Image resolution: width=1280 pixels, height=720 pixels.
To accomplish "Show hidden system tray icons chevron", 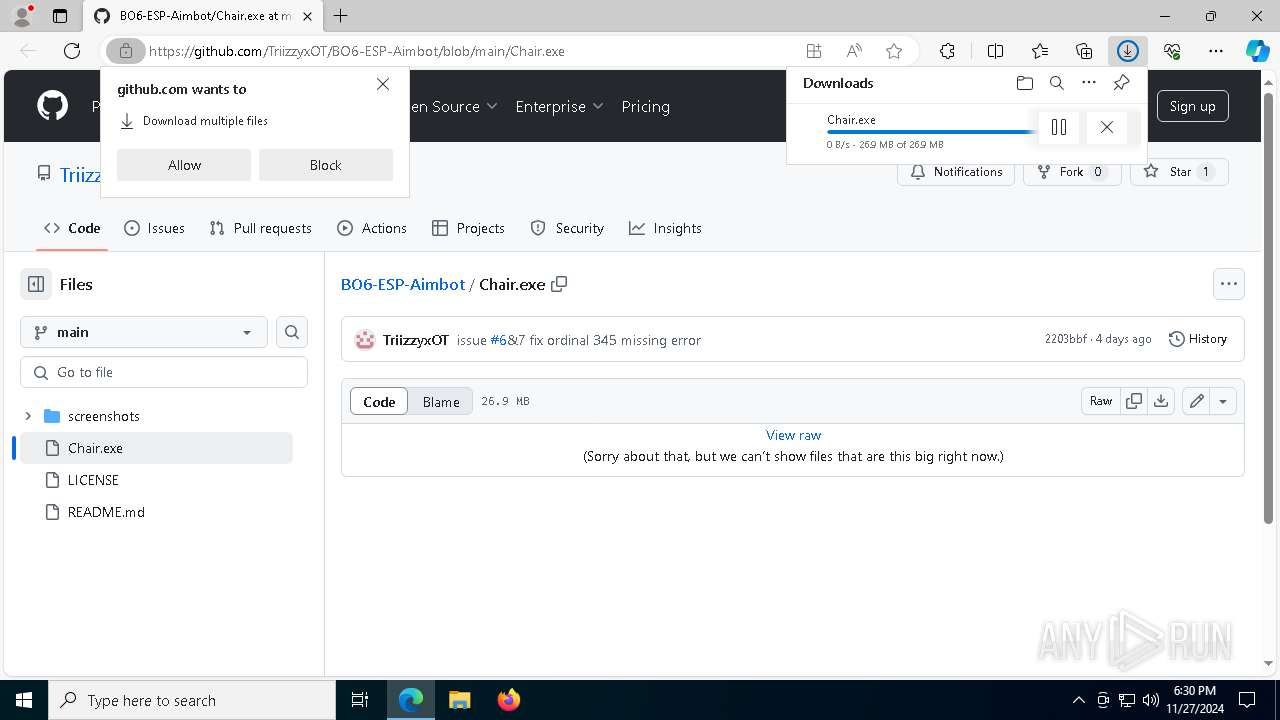I will [x=1078, y=700].
